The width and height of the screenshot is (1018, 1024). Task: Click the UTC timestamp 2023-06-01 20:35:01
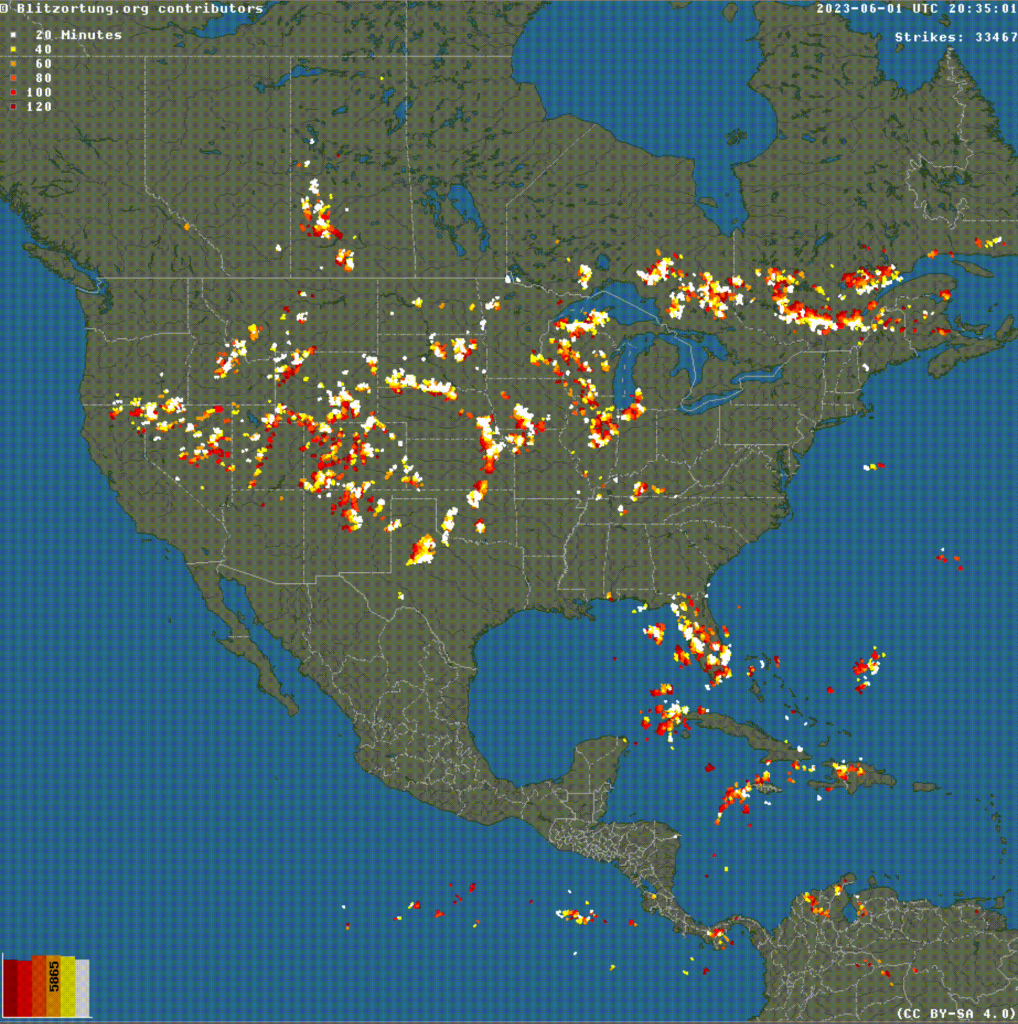tap(916, 8)
